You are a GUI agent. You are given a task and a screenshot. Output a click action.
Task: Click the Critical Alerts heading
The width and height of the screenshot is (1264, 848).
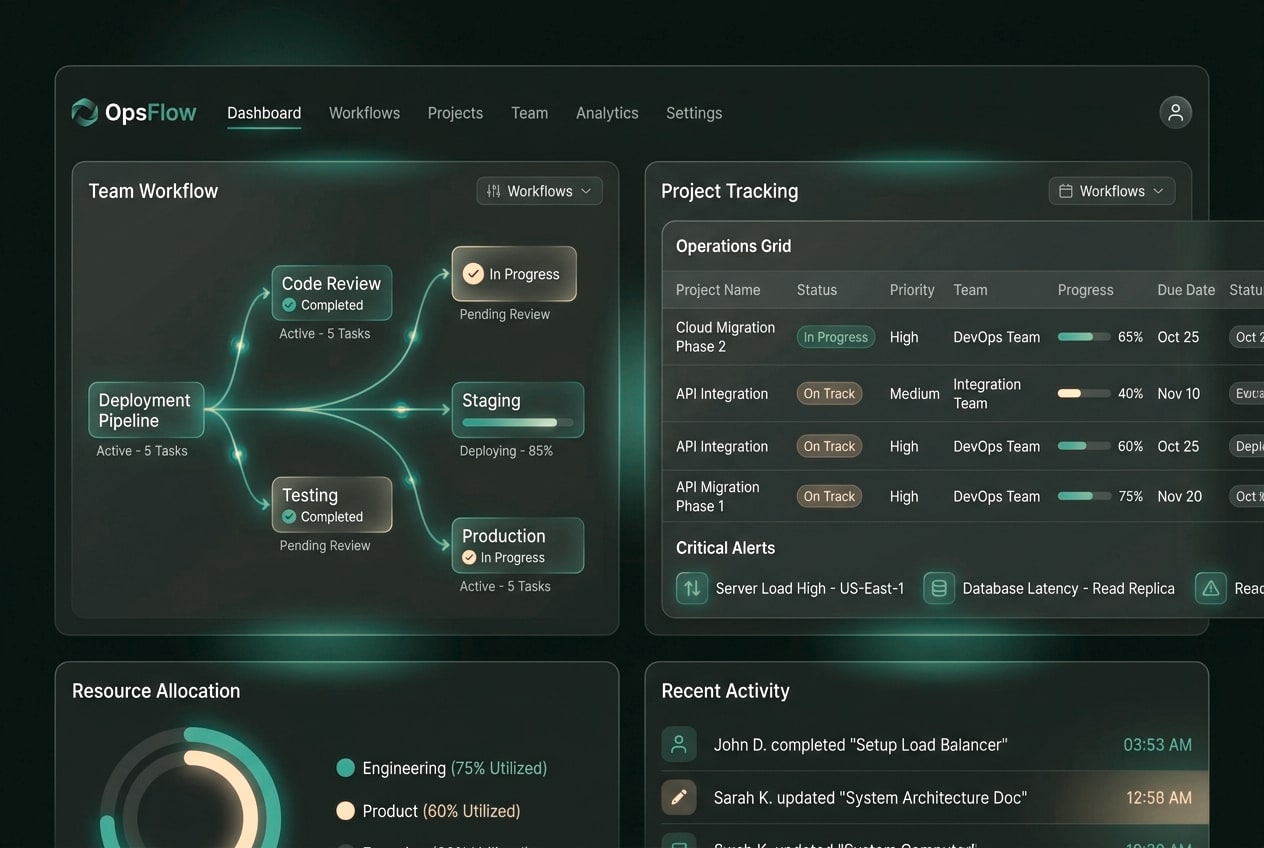725,548
